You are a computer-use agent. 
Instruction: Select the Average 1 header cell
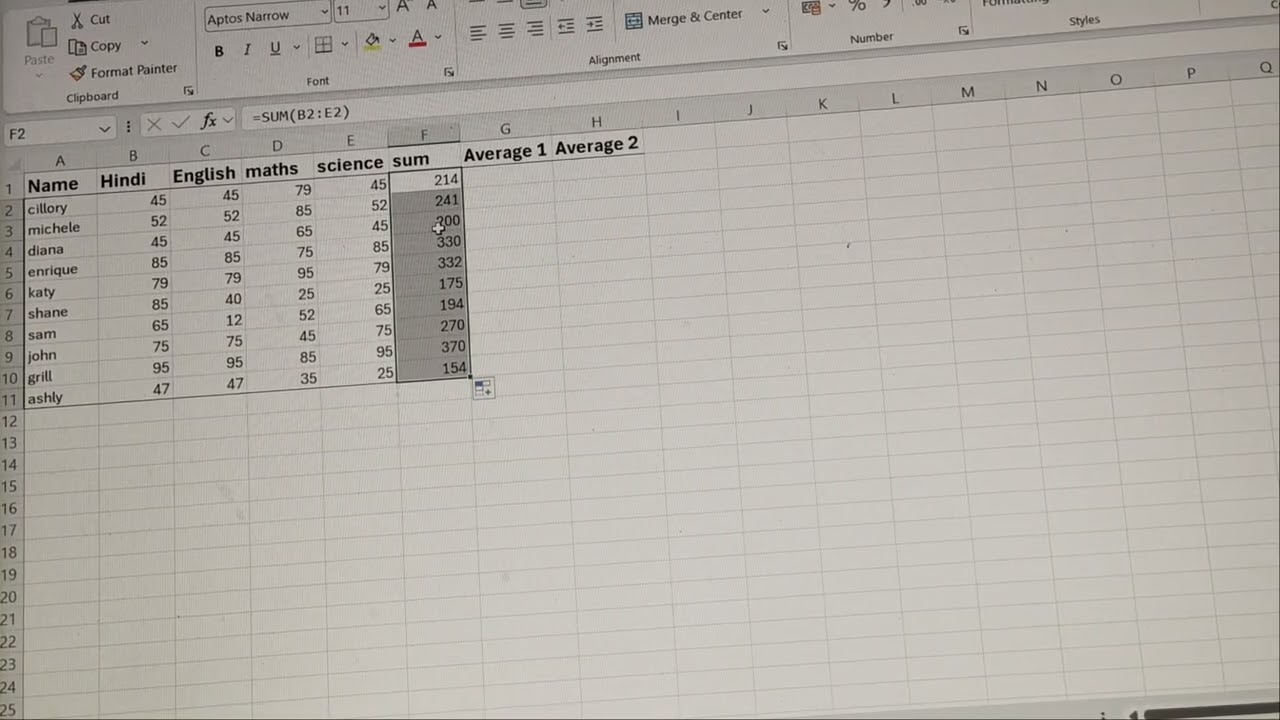506,152
